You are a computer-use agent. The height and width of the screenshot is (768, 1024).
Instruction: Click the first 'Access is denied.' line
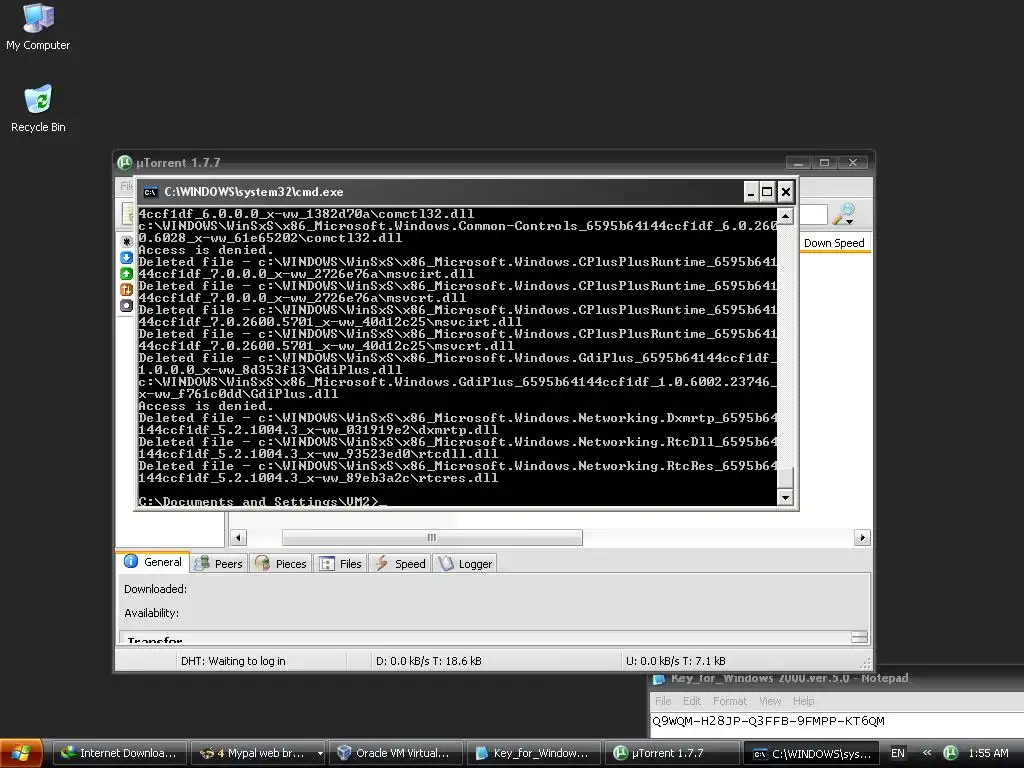(x=206, y=249)
